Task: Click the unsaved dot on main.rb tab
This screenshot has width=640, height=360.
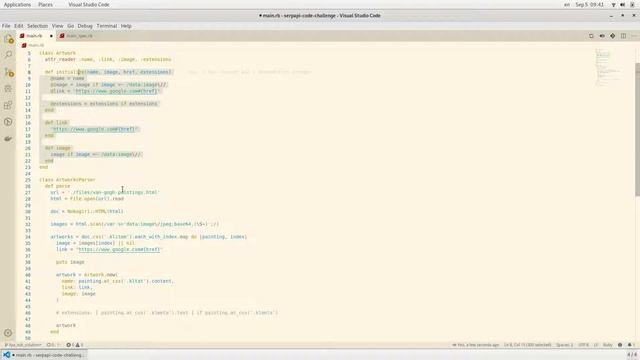Action: [51, 36]
